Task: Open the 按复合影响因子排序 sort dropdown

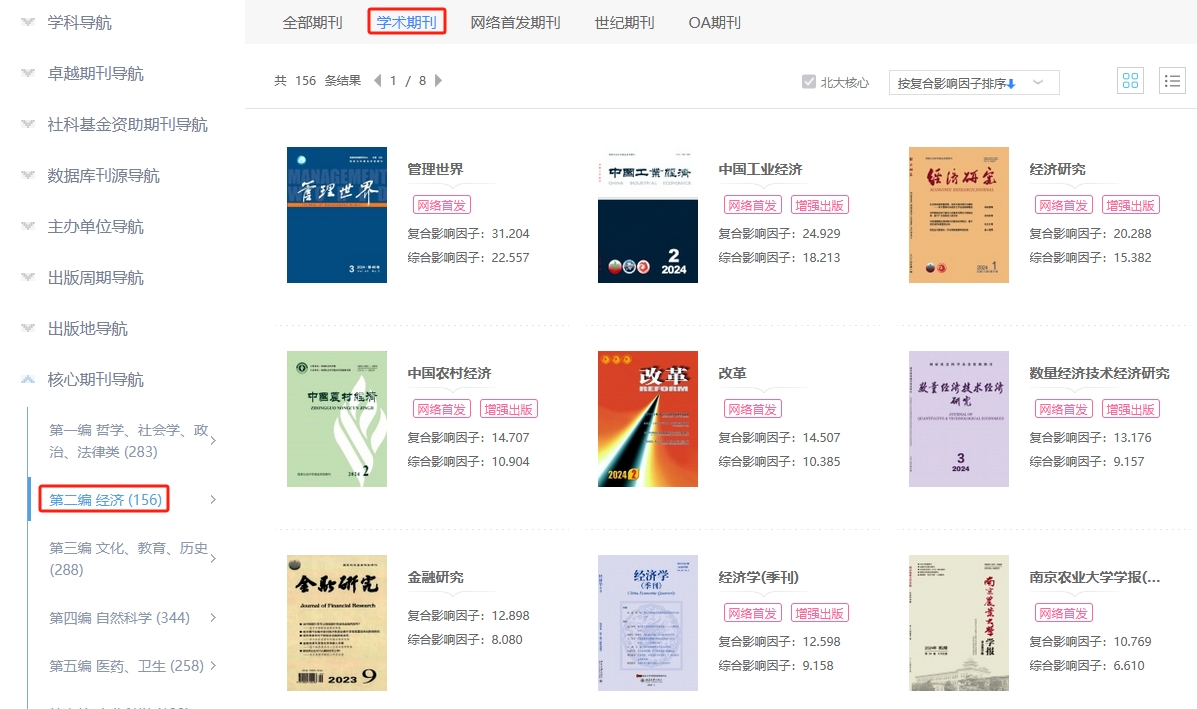Action: tap(973, 83)
